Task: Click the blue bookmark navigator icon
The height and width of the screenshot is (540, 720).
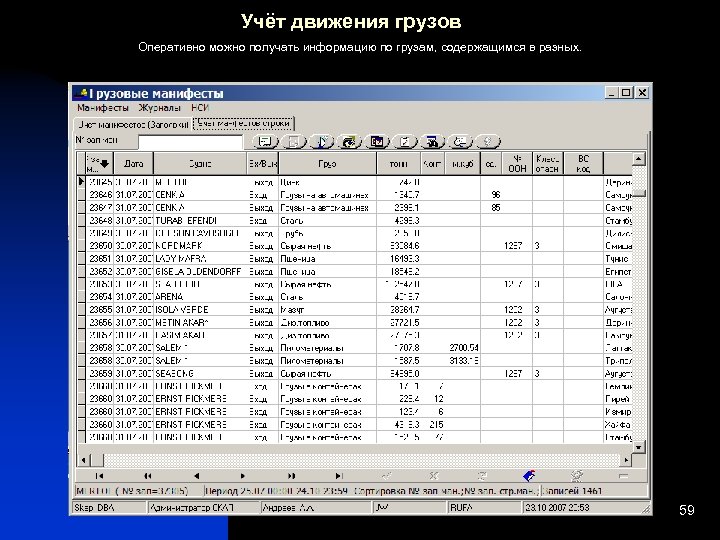Action: coord(529,476)
